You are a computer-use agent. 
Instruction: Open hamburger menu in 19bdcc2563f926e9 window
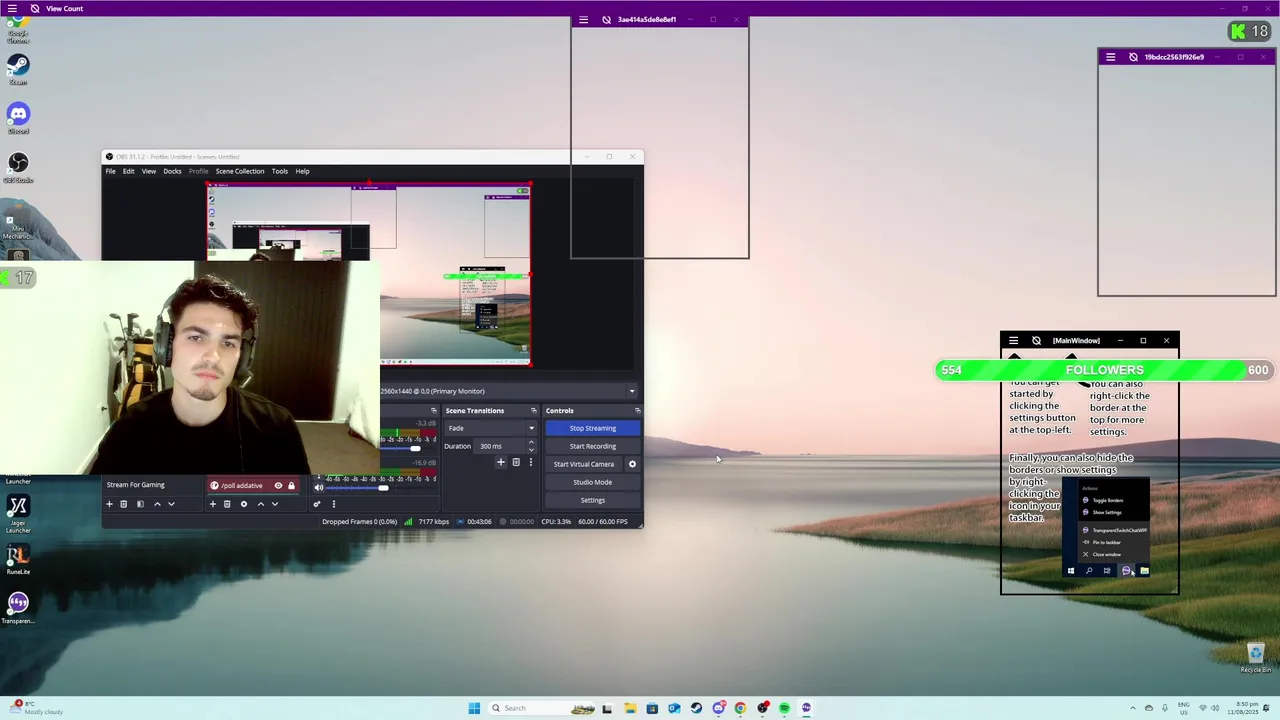(1110, 57)
